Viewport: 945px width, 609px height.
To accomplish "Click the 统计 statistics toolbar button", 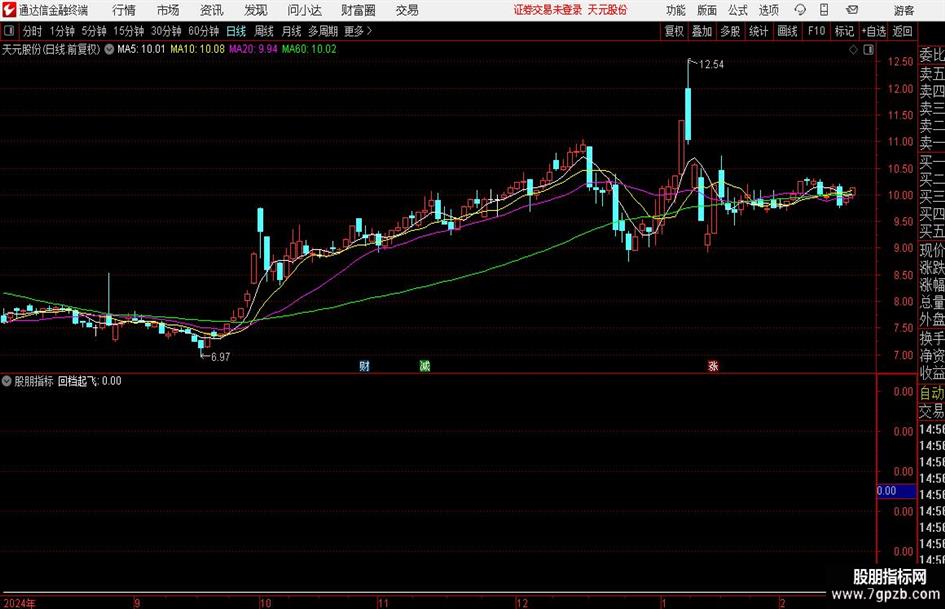I will coord(758,31).
